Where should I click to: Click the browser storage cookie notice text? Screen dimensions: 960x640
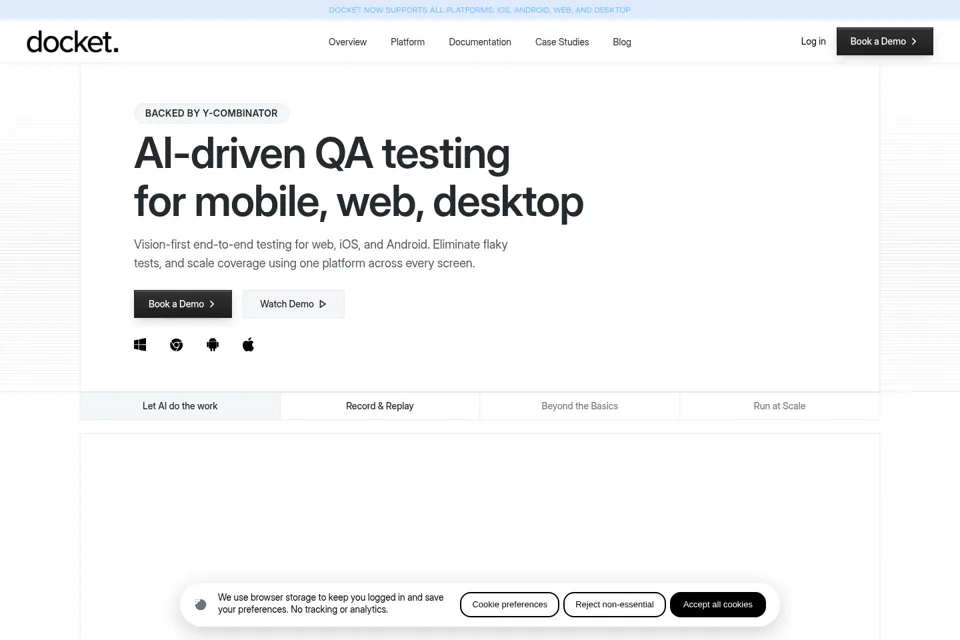click(x=331, y=603)
